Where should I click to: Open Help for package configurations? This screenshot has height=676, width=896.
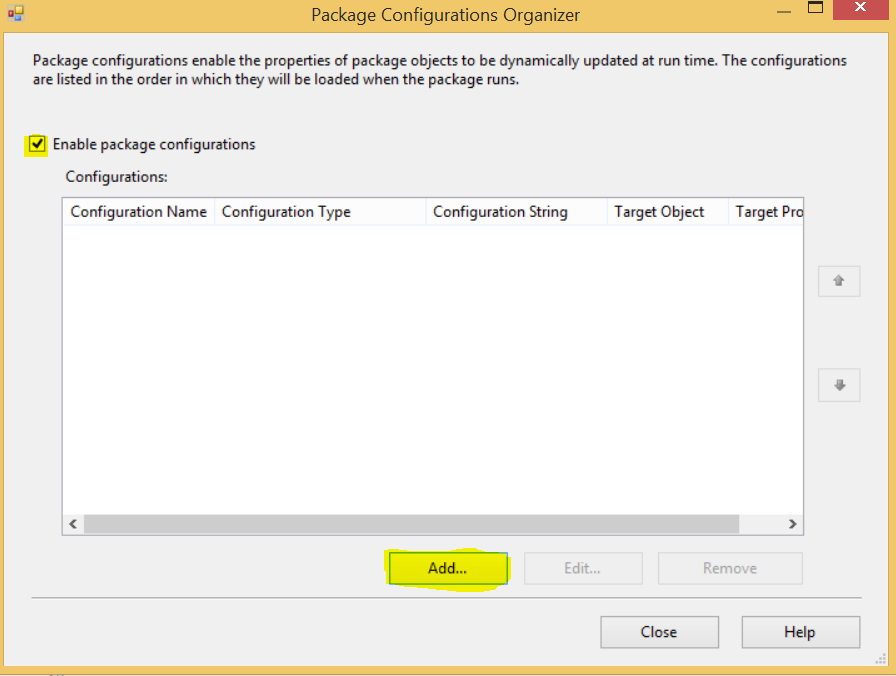click(x=800, y=631)
